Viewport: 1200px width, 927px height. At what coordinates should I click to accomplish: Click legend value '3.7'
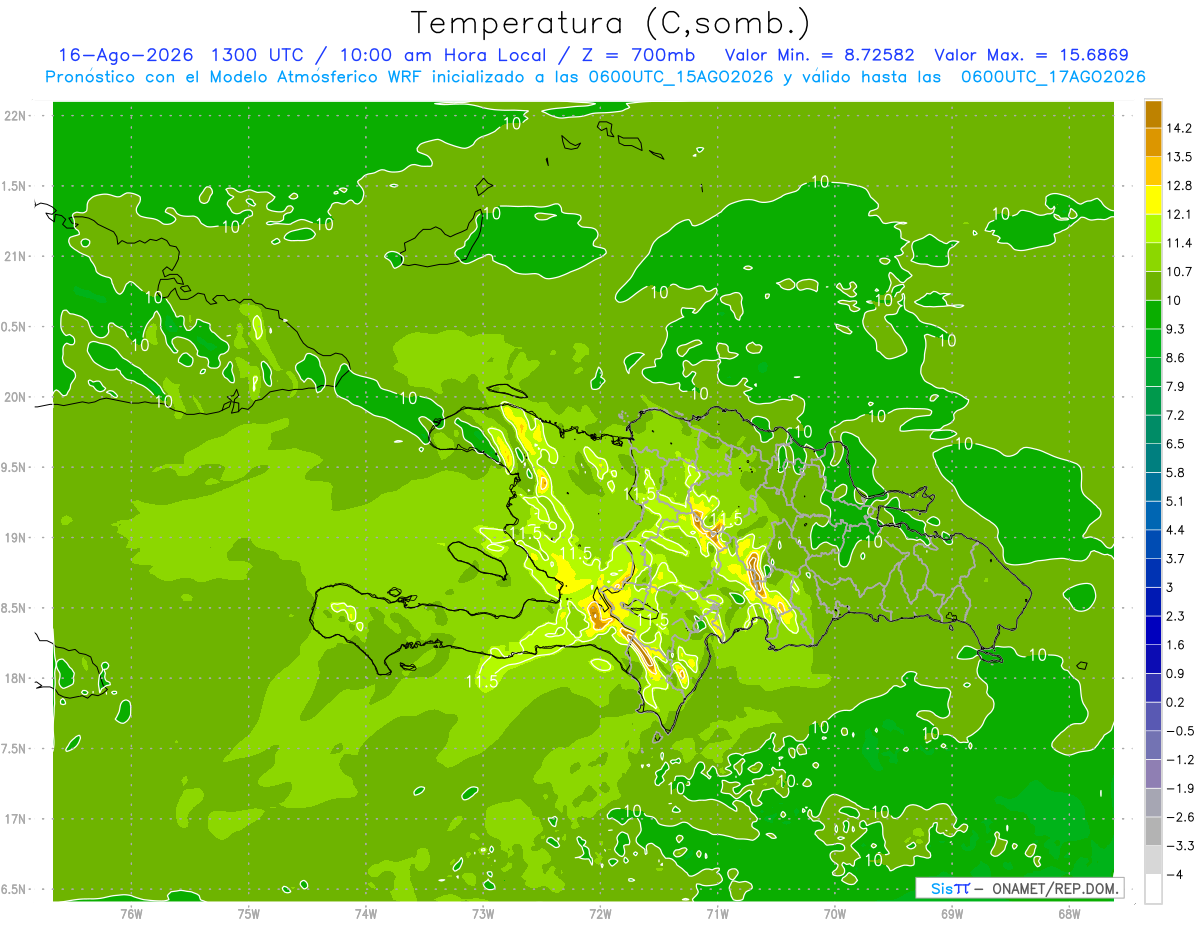(1176, 558)
